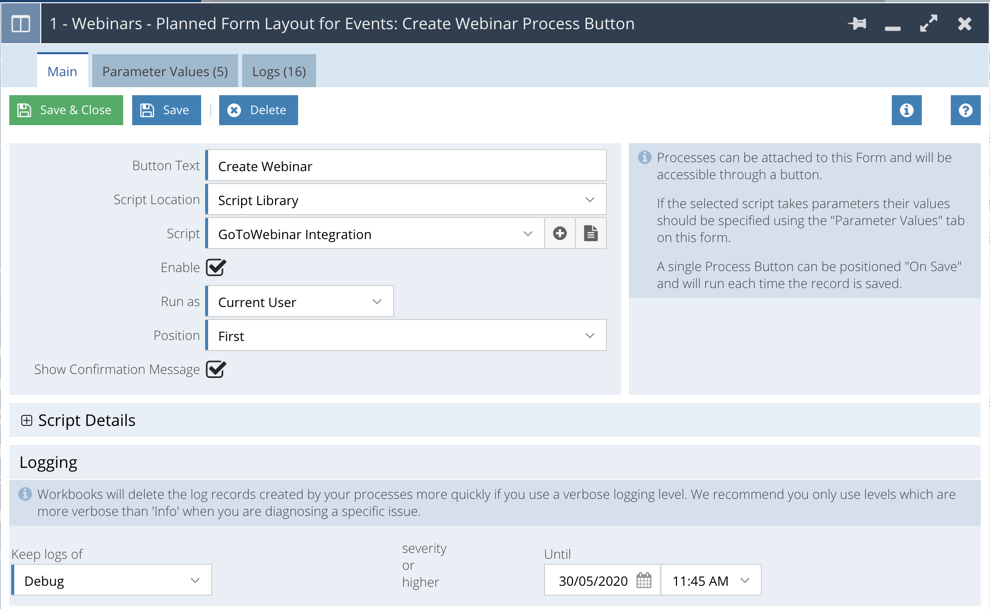Open the Position dropdown
Viewport: 990px width, 609px height.
point(406,336)
